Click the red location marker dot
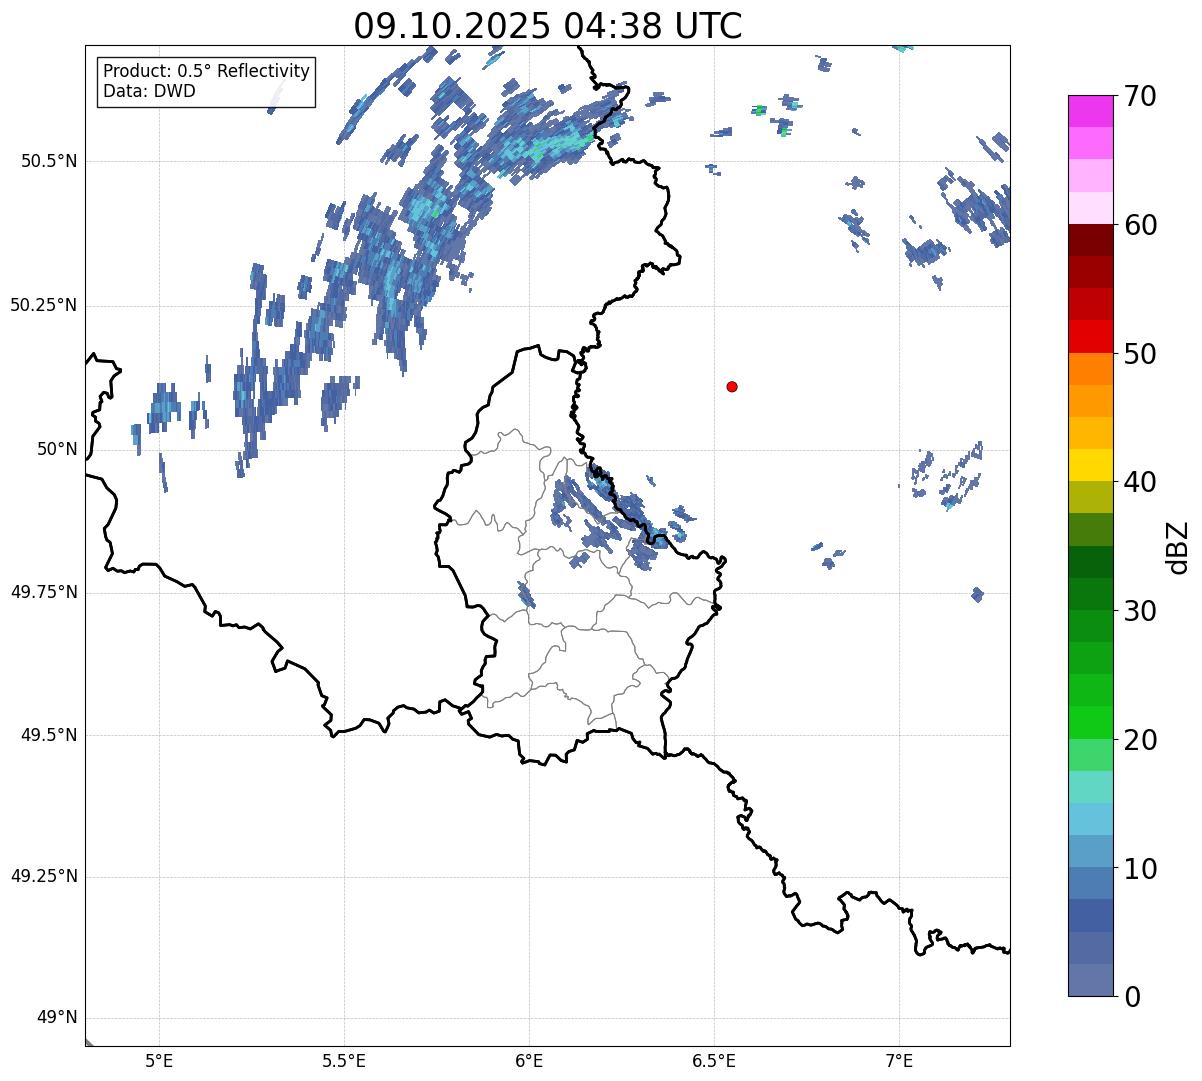This screenshot has width=1202, height=1081. click(732, 387)
